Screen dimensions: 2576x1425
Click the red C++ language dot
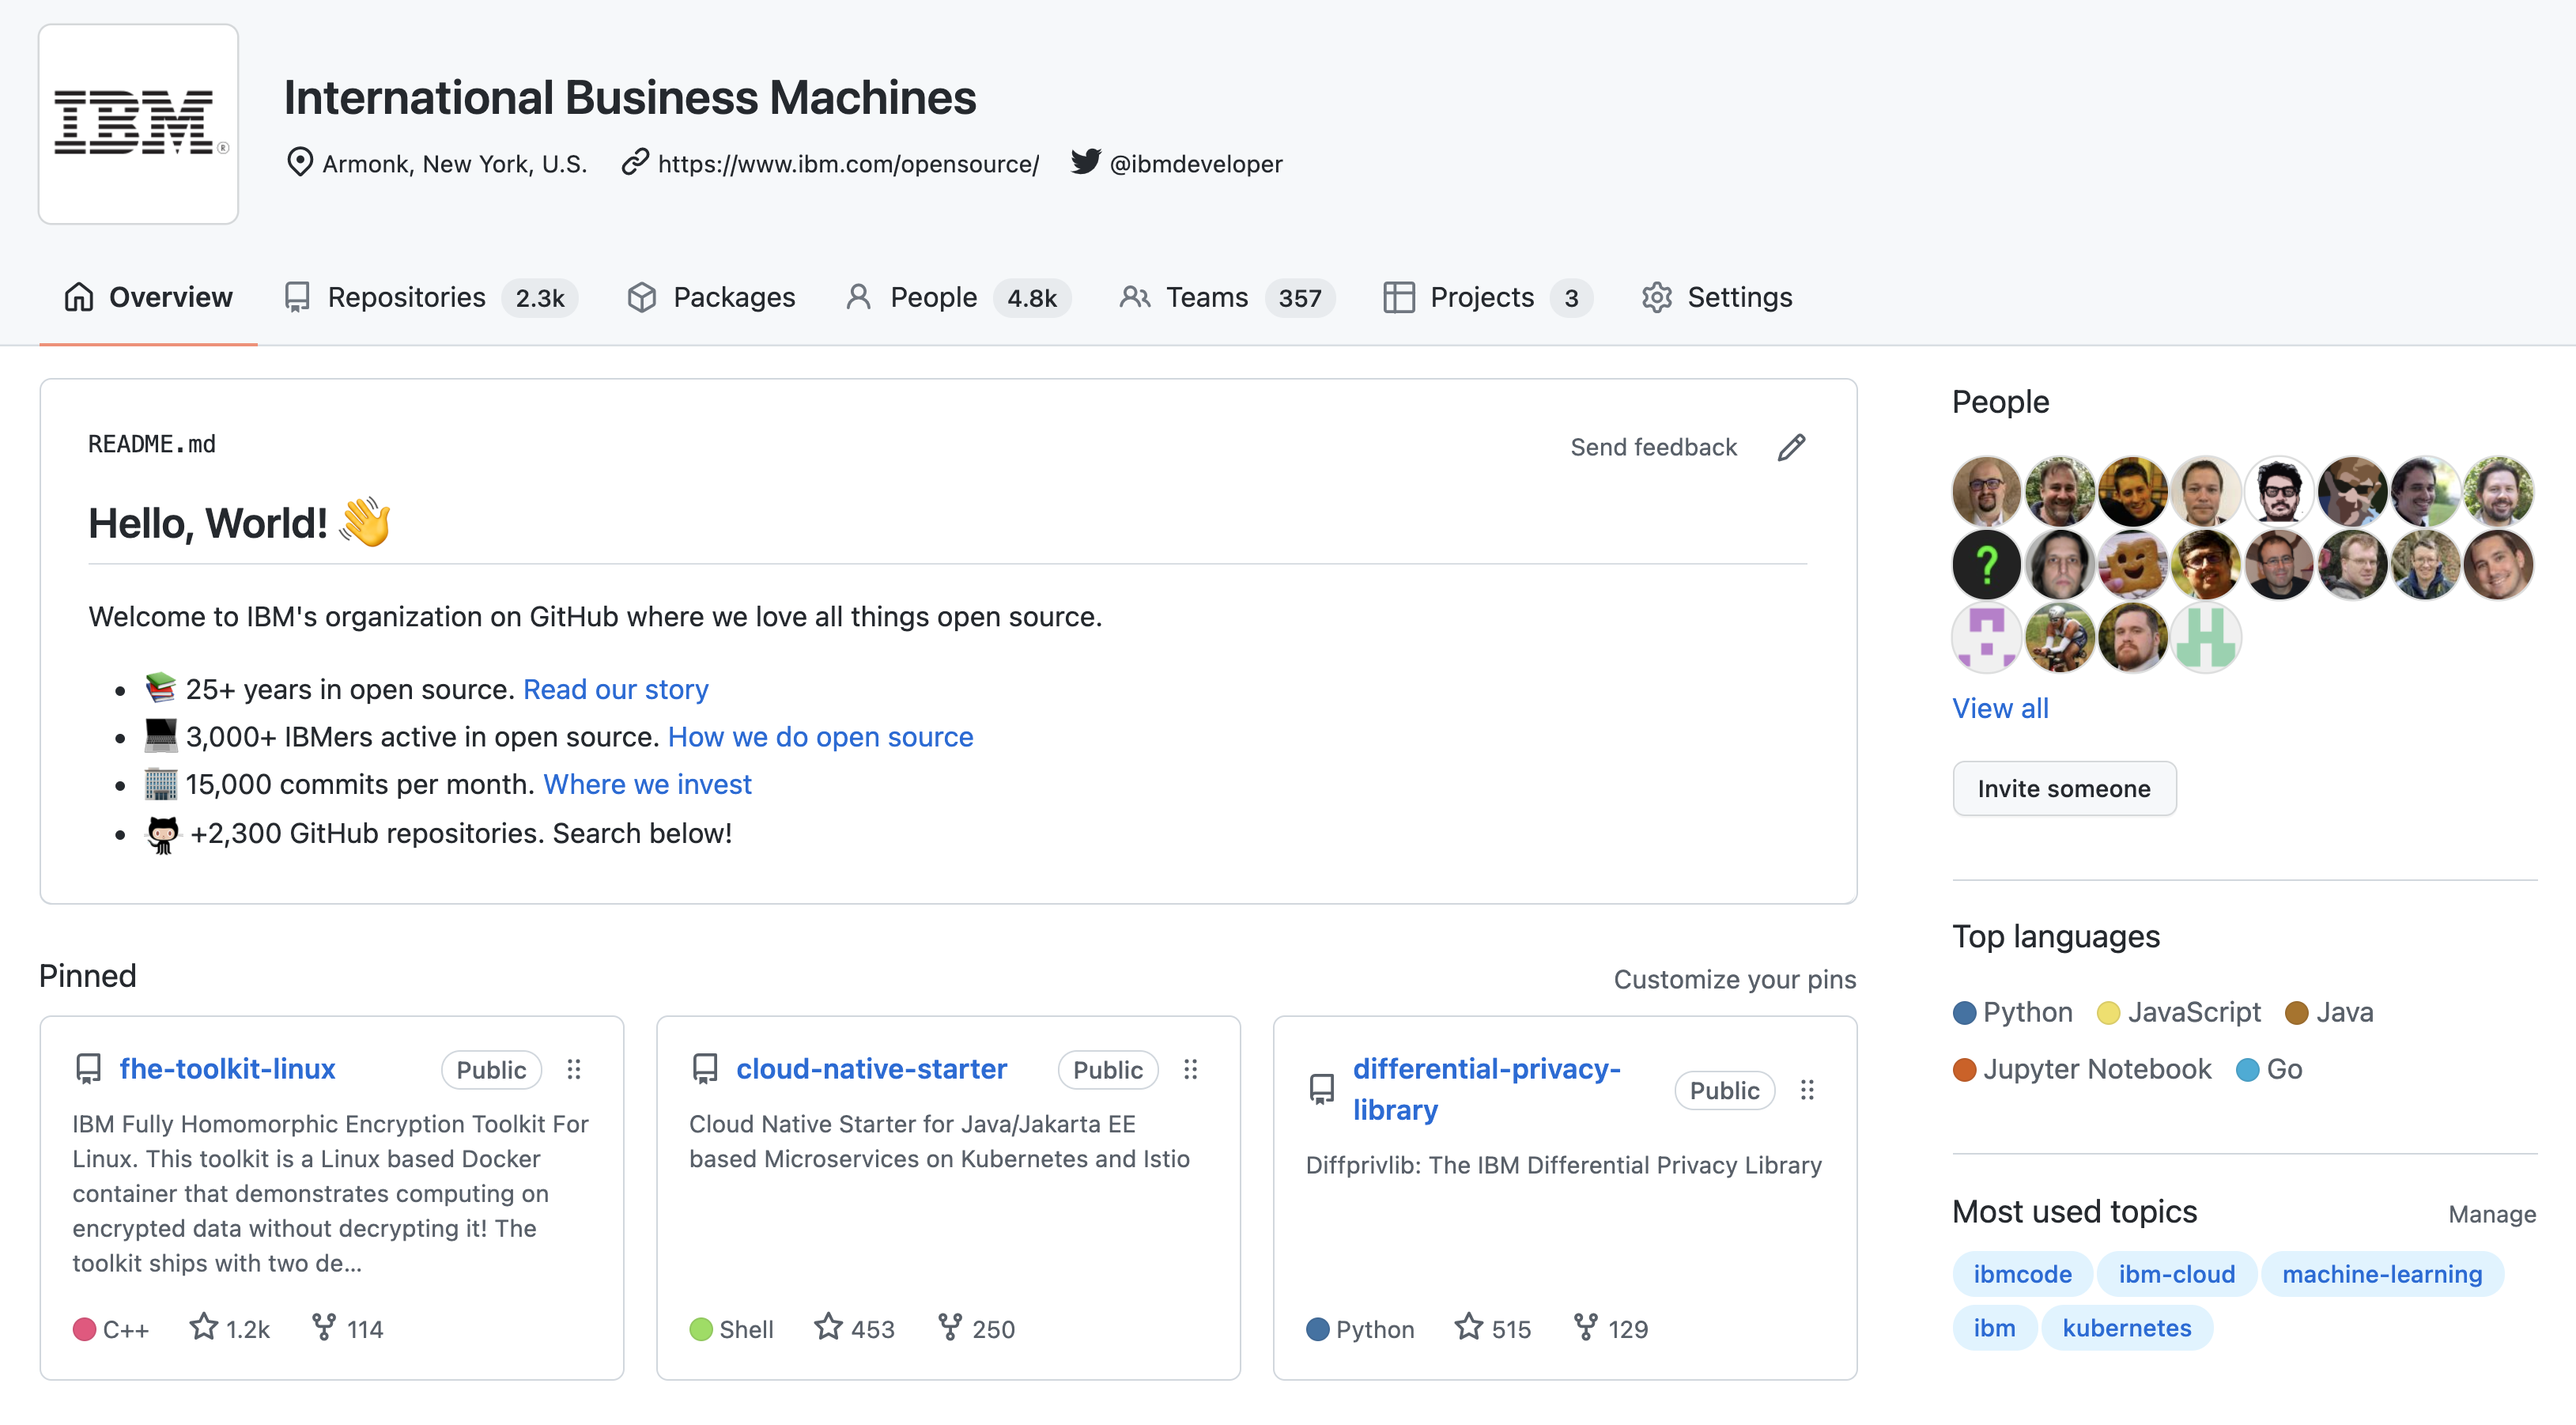coord(84,1329)
